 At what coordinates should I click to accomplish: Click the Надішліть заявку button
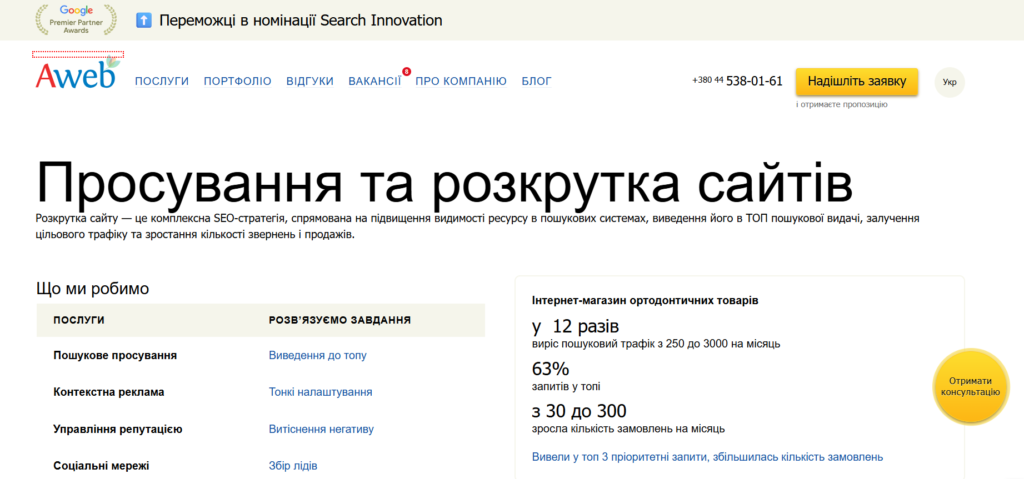(857, 81)
